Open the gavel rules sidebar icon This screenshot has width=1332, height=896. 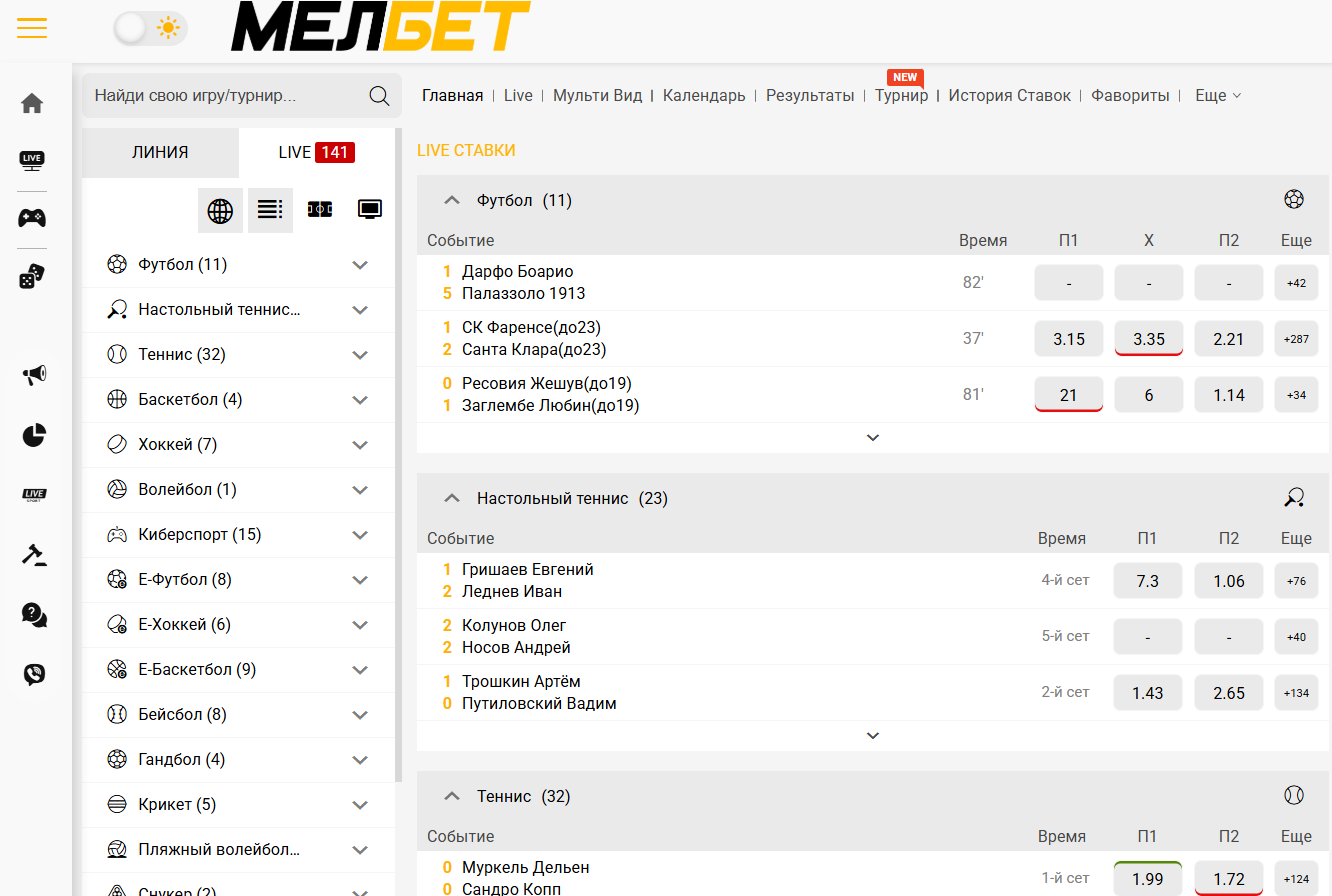pyautogui.click(x=34, y=554)
